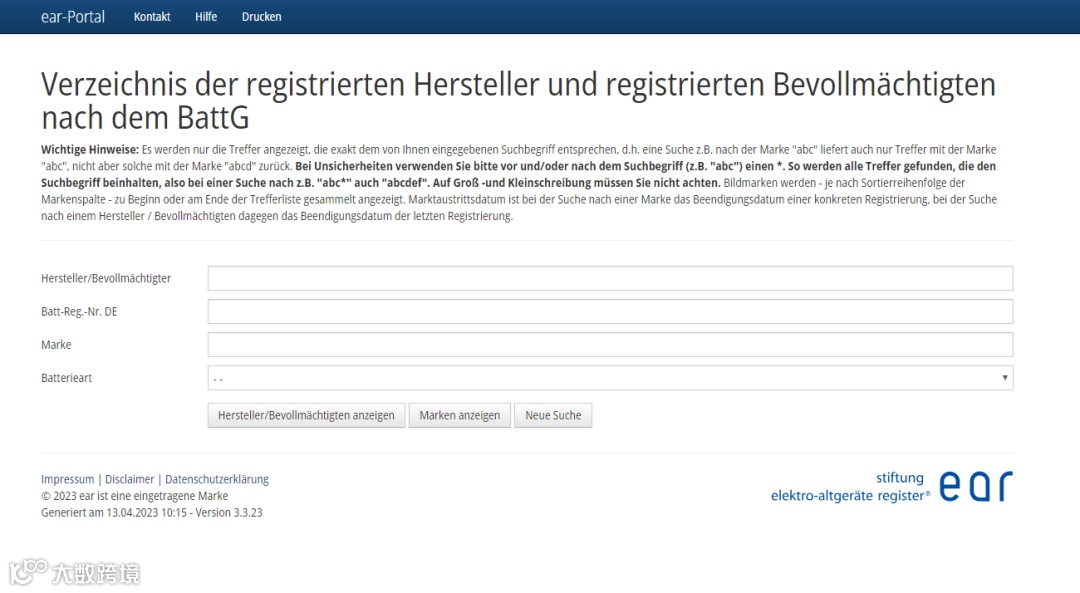1080x593 pixels.
Task: Open the ear-Portal home link
Action: pos(73,17)
